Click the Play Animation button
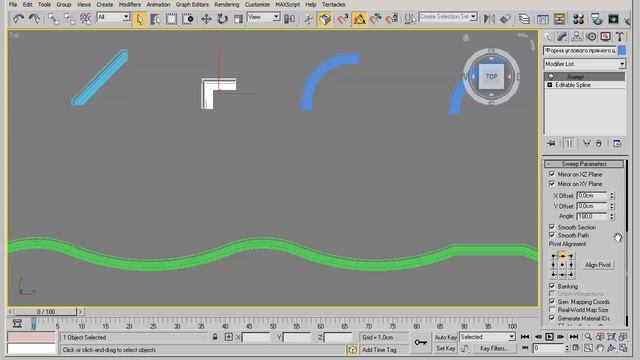 549,337
